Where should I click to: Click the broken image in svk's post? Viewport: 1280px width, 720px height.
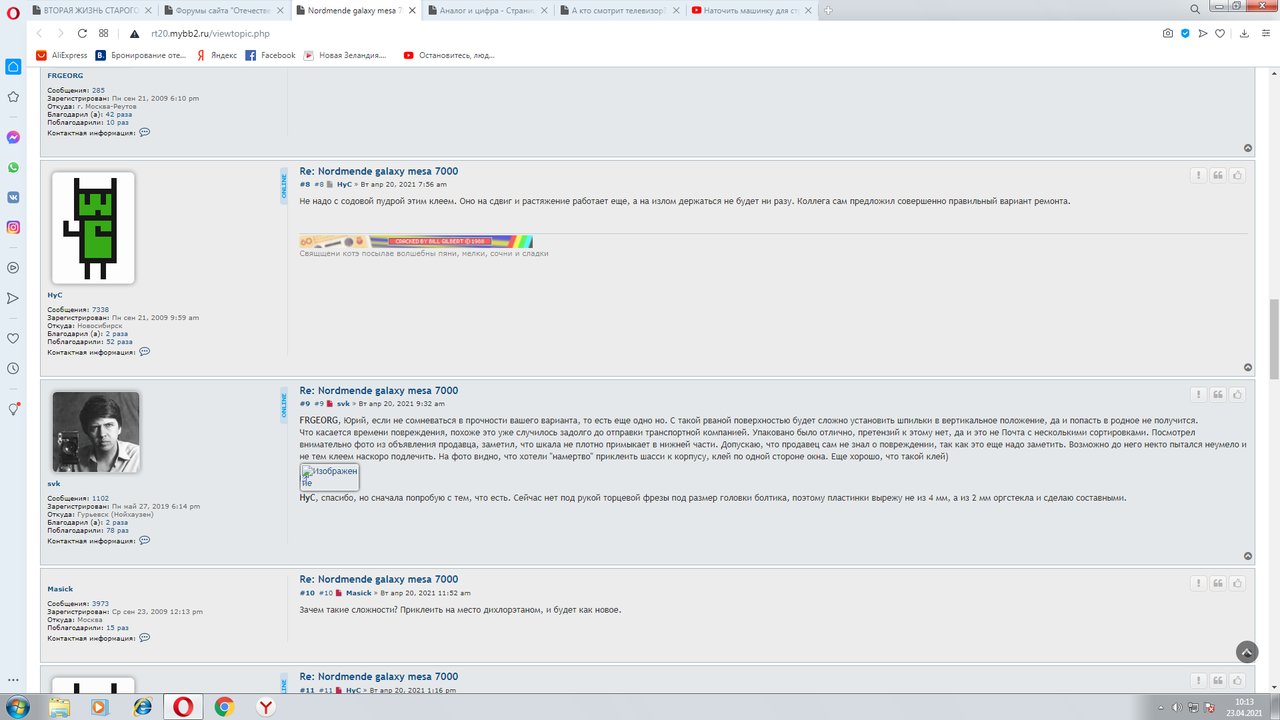click(329, 476)
